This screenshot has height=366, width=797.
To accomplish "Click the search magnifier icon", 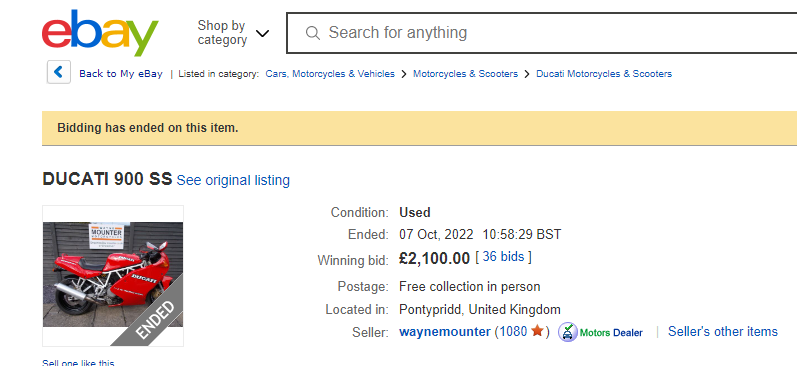I will pyautogui.click(x=313, y=33).
